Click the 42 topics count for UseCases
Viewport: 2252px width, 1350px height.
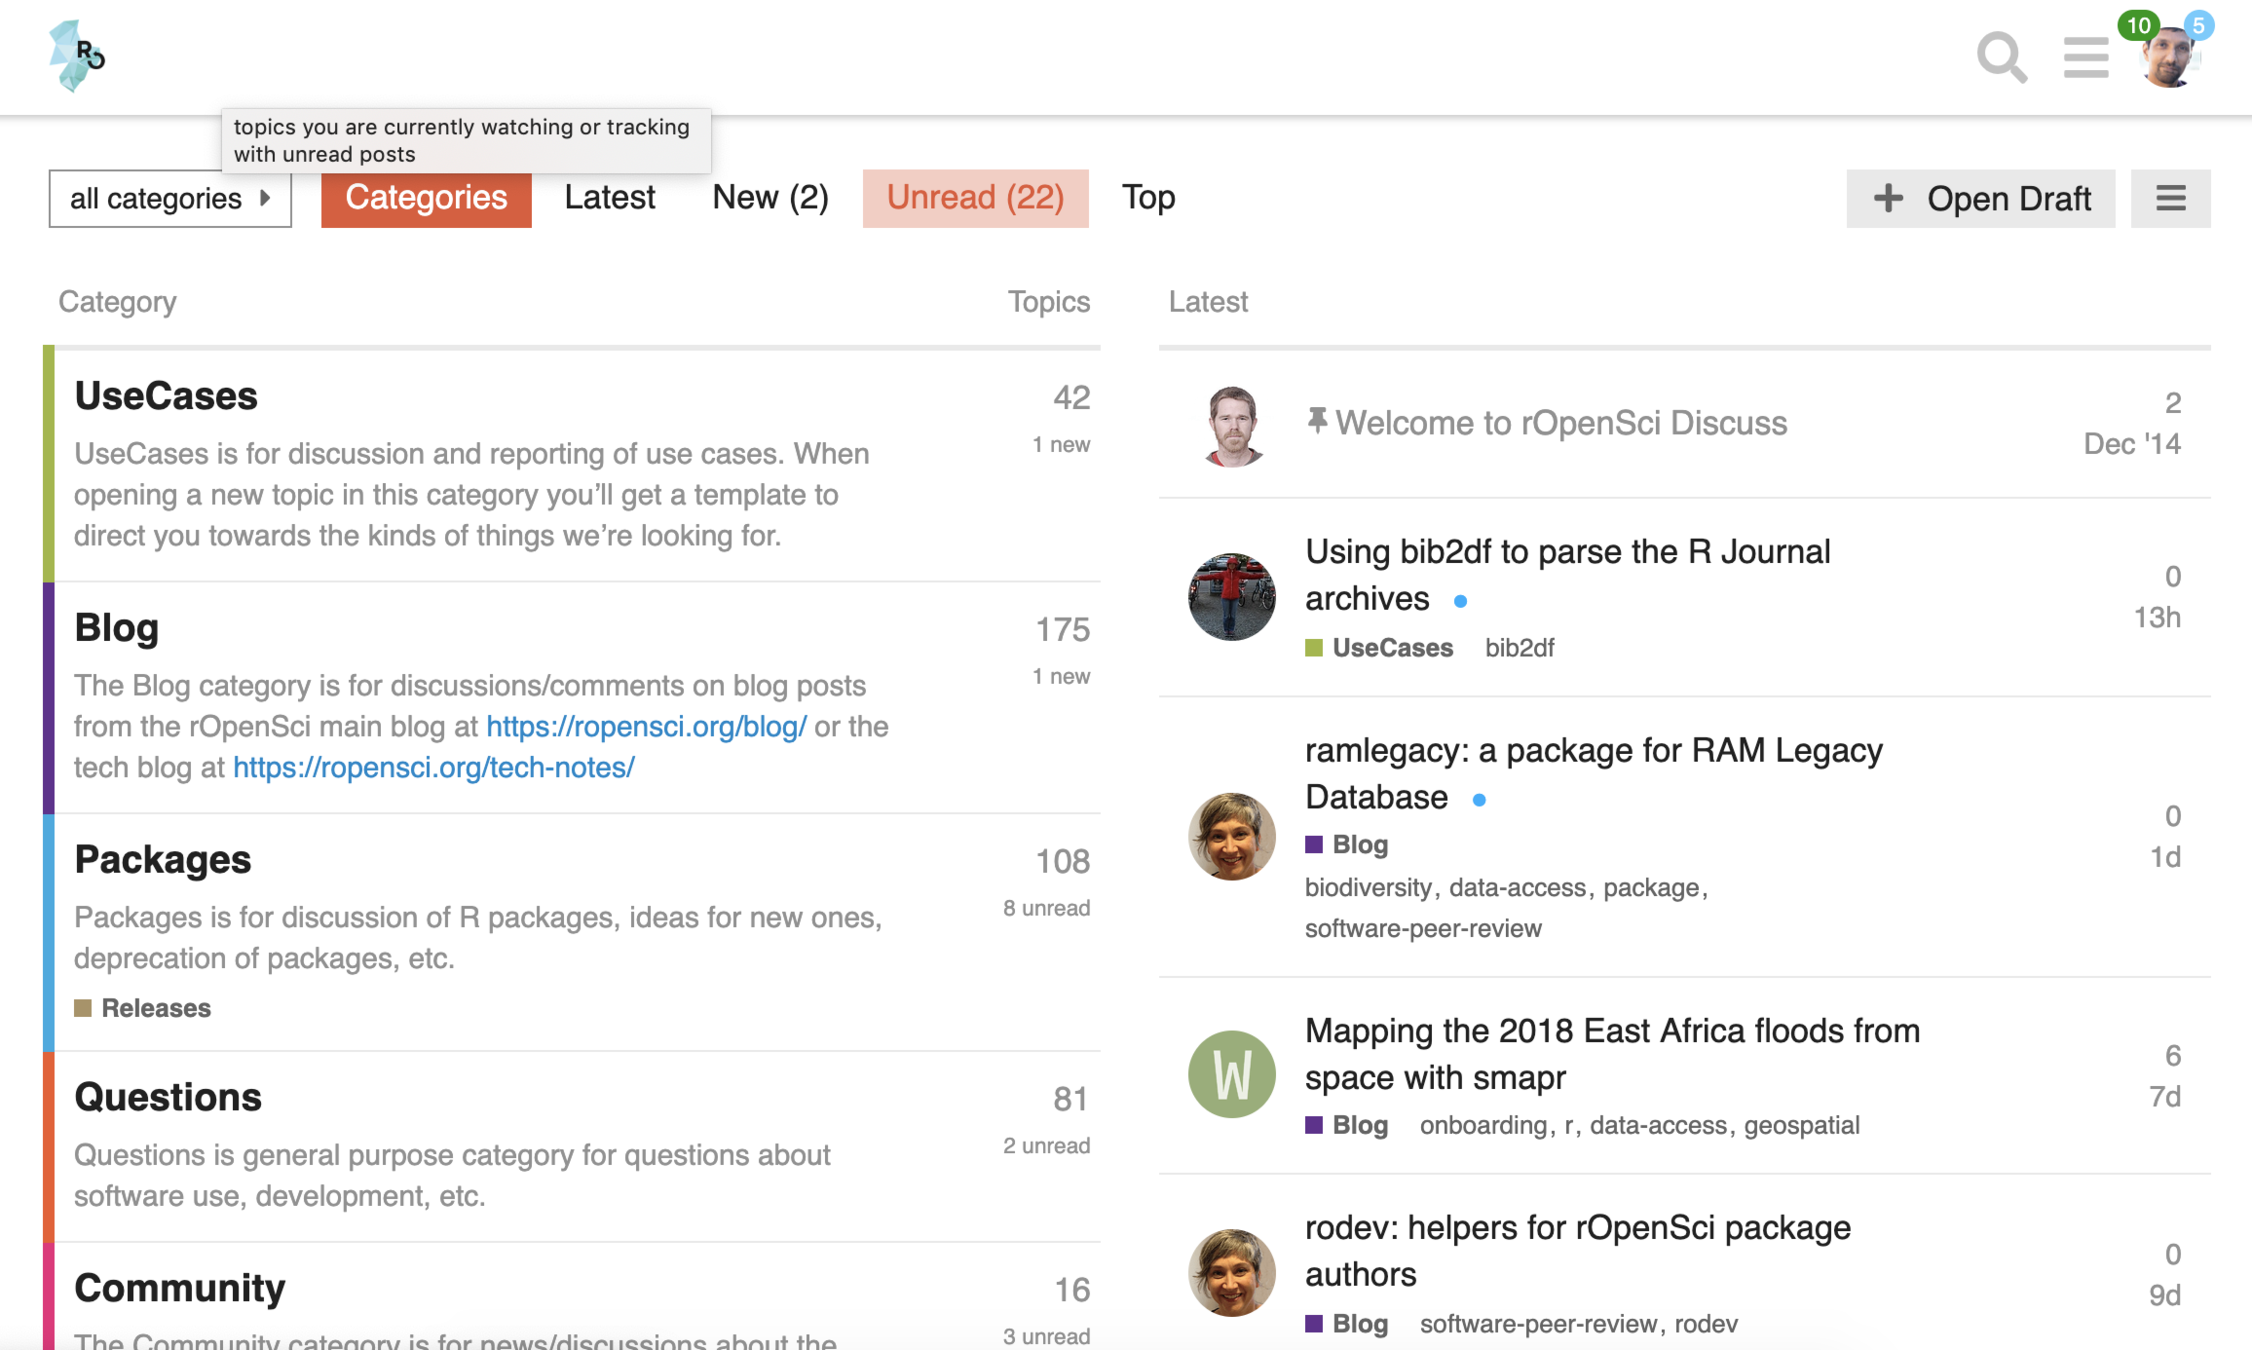[1071, 398]
